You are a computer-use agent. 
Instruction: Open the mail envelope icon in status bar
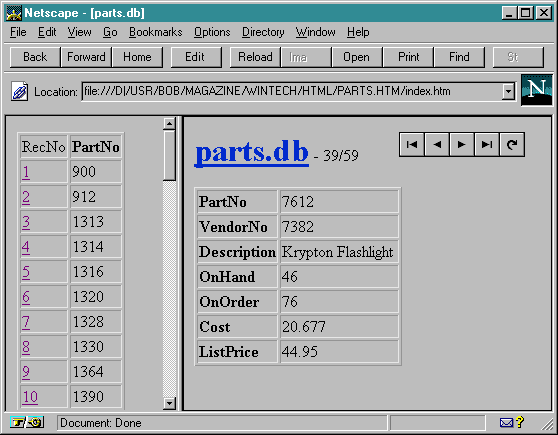(506, 423)
